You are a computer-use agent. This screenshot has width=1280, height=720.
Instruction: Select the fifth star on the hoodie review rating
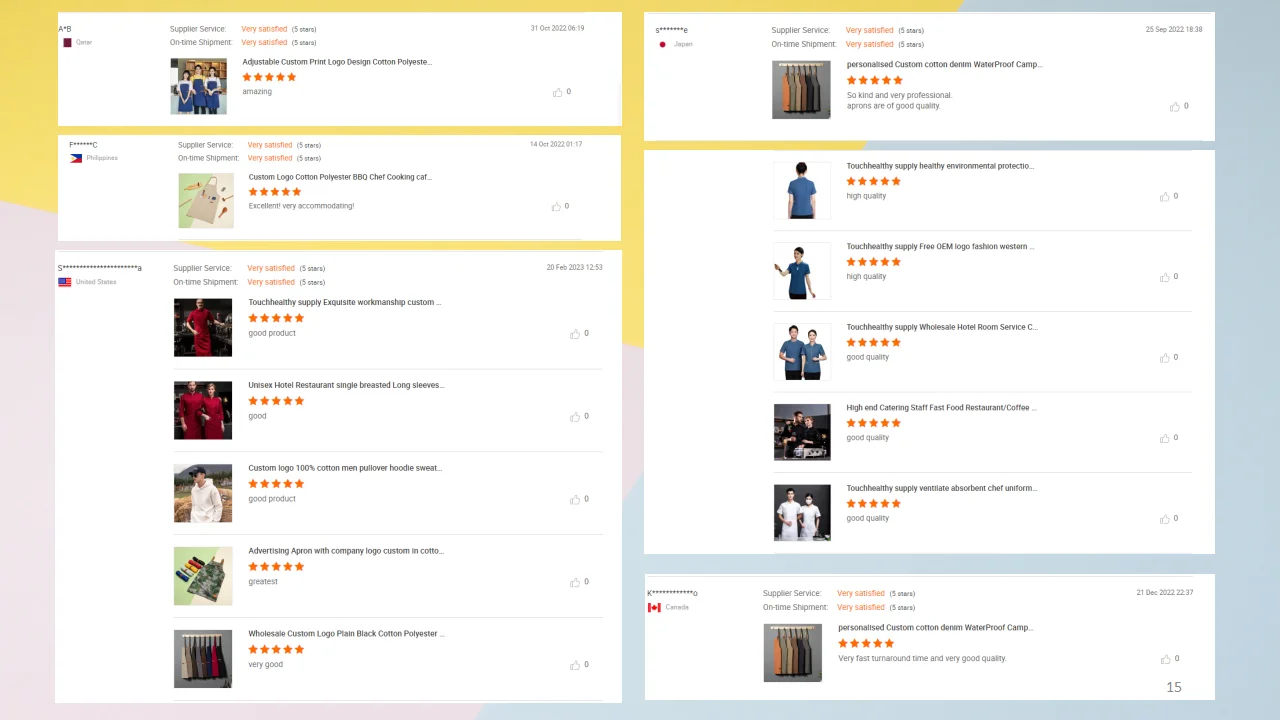pos(300,483)
